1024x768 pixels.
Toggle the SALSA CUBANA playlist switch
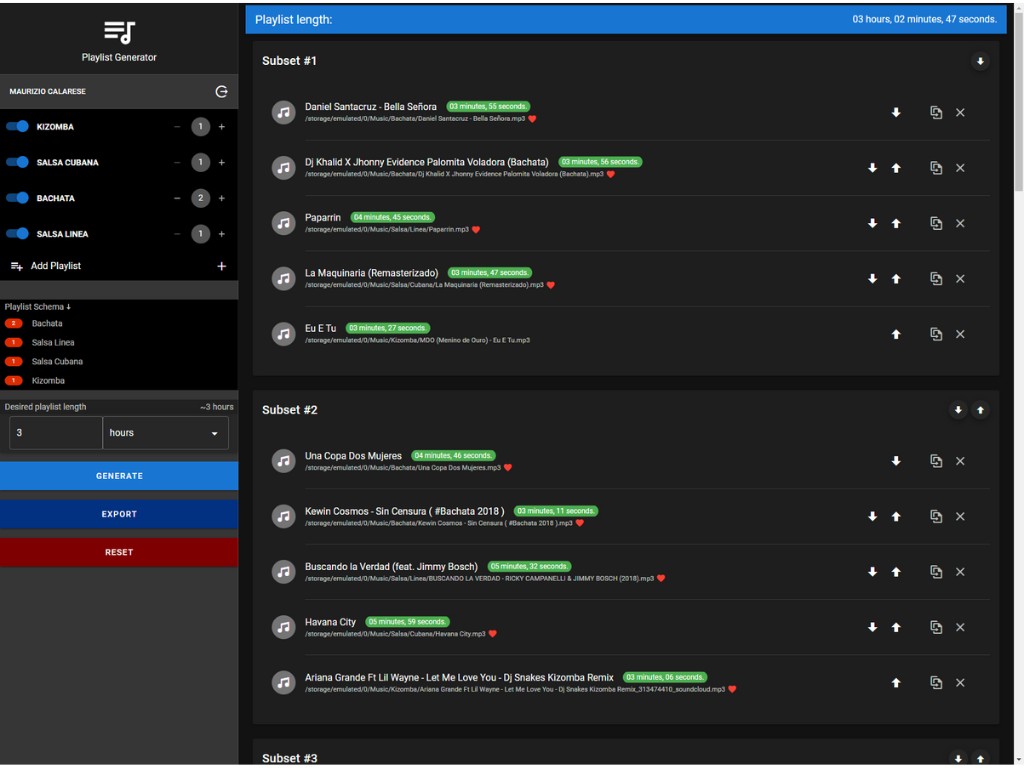click(x=18, y=162)
